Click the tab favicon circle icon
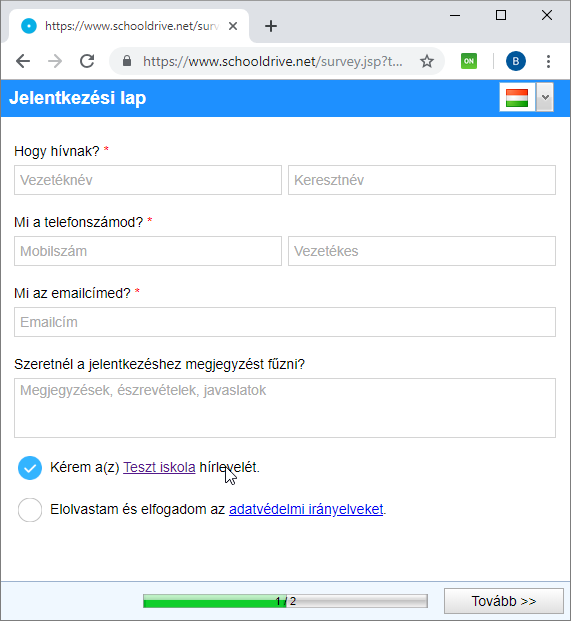 tap(29, 26)
